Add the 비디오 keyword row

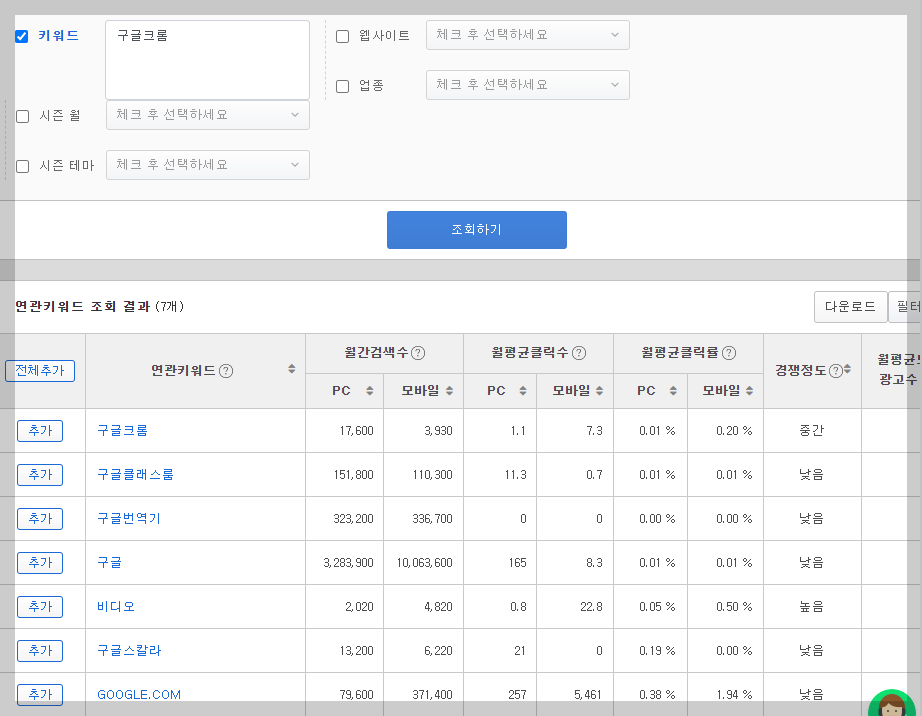click(40, 607)
